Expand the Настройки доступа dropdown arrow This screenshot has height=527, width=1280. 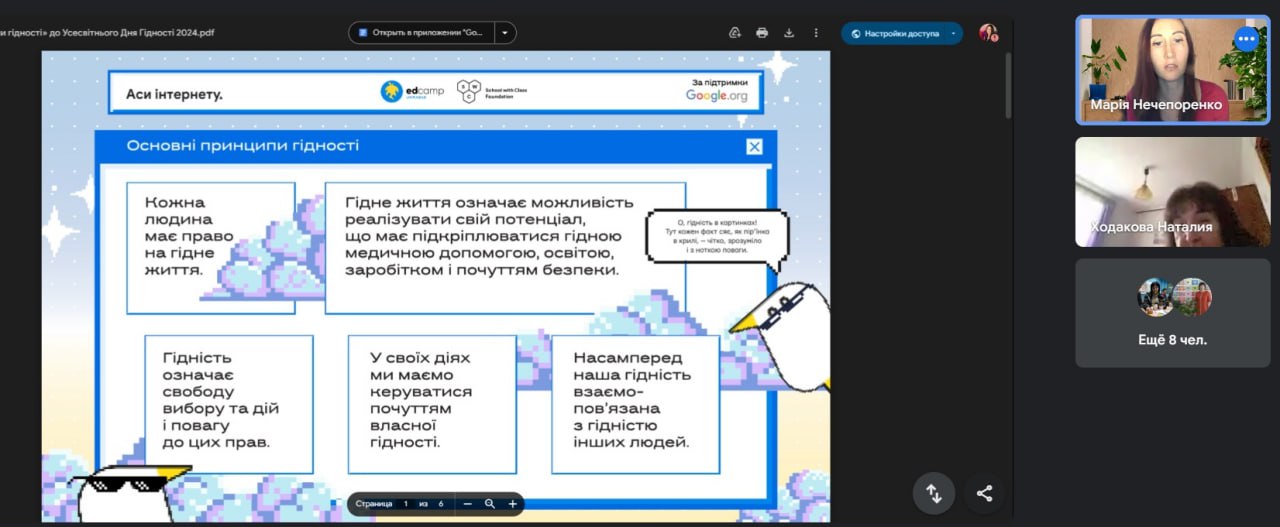953,33
